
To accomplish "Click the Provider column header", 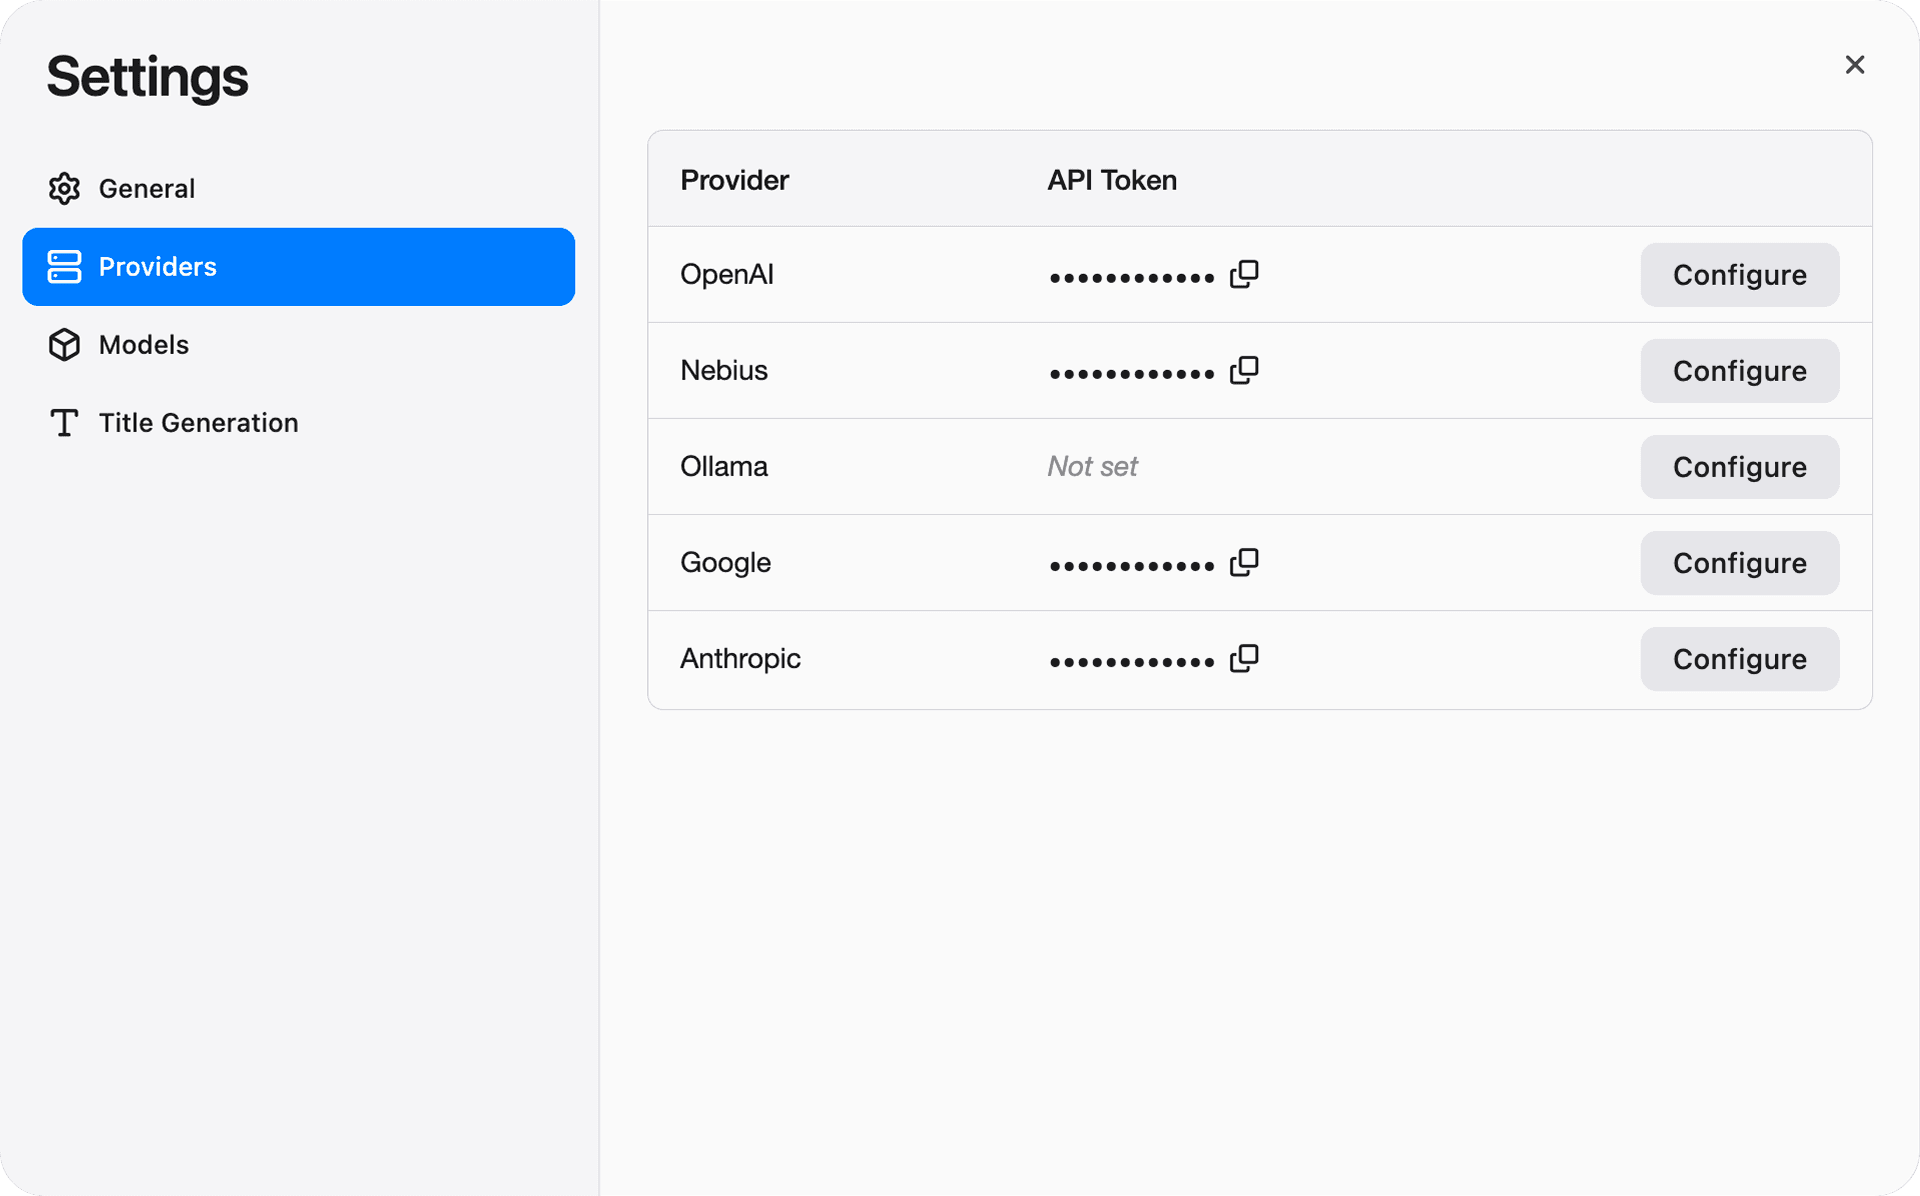I will (735, 180).
